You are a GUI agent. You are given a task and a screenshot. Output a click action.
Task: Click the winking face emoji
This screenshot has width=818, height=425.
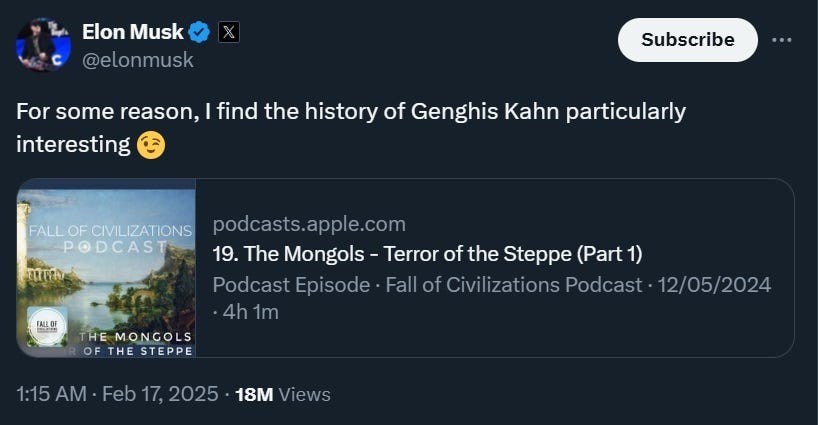(x=151, y=144)
